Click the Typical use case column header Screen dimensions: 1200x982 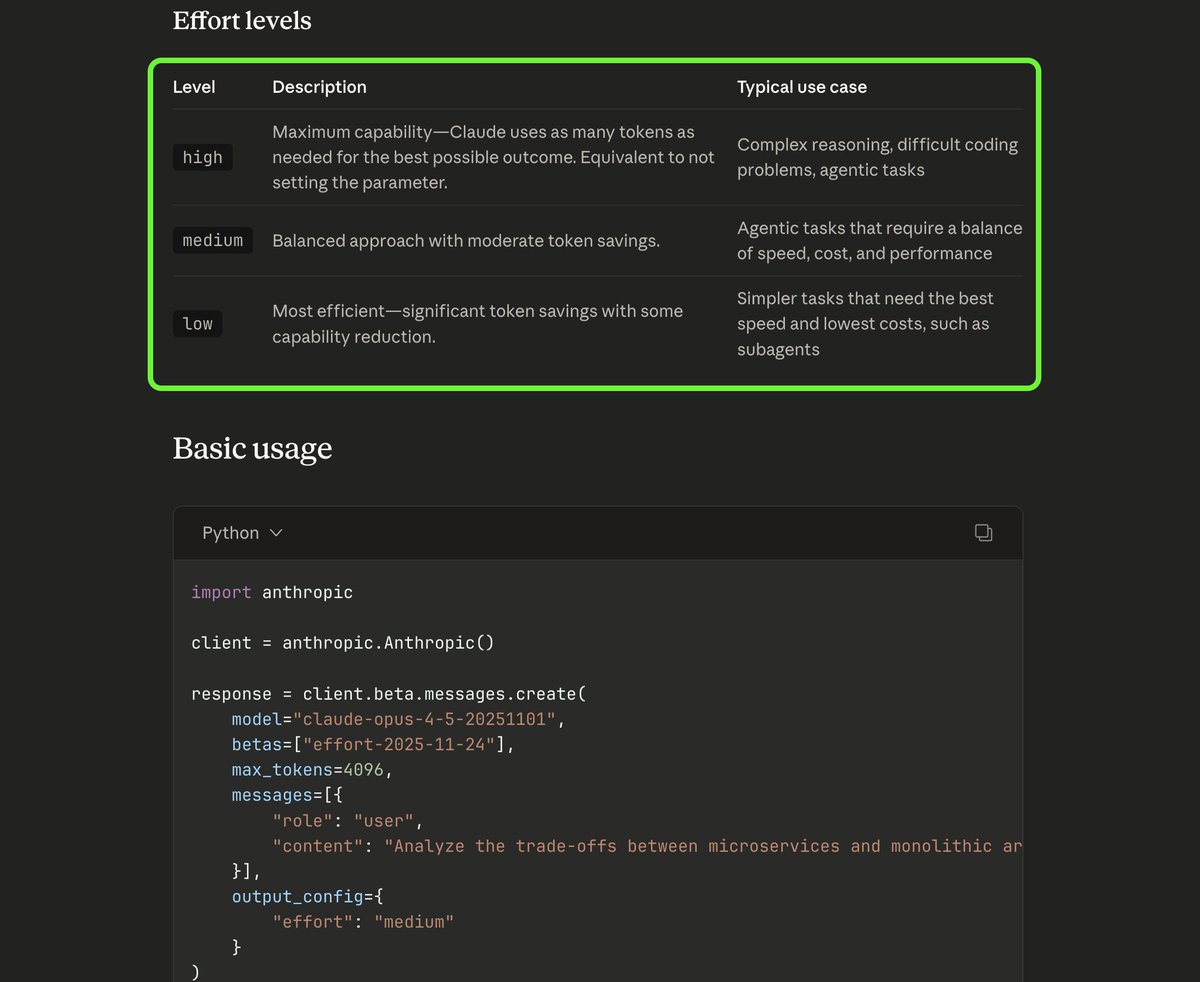(801, 87)
